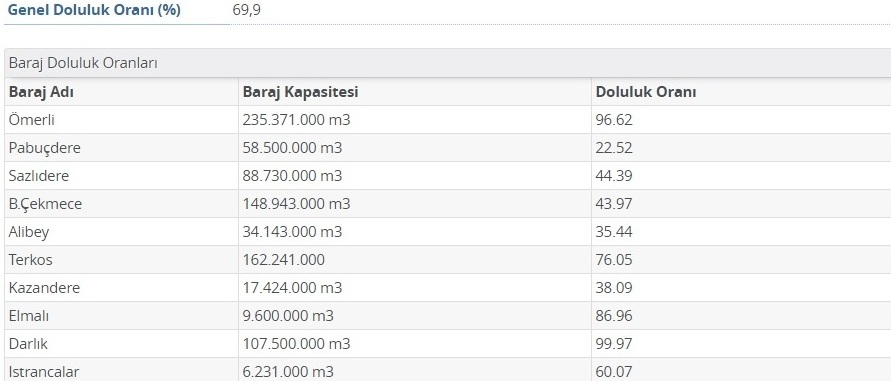The width and height of the screenshot is (891, 381).
Task: Click the Sazlıdere row name
Action: [x=39, y=176]
